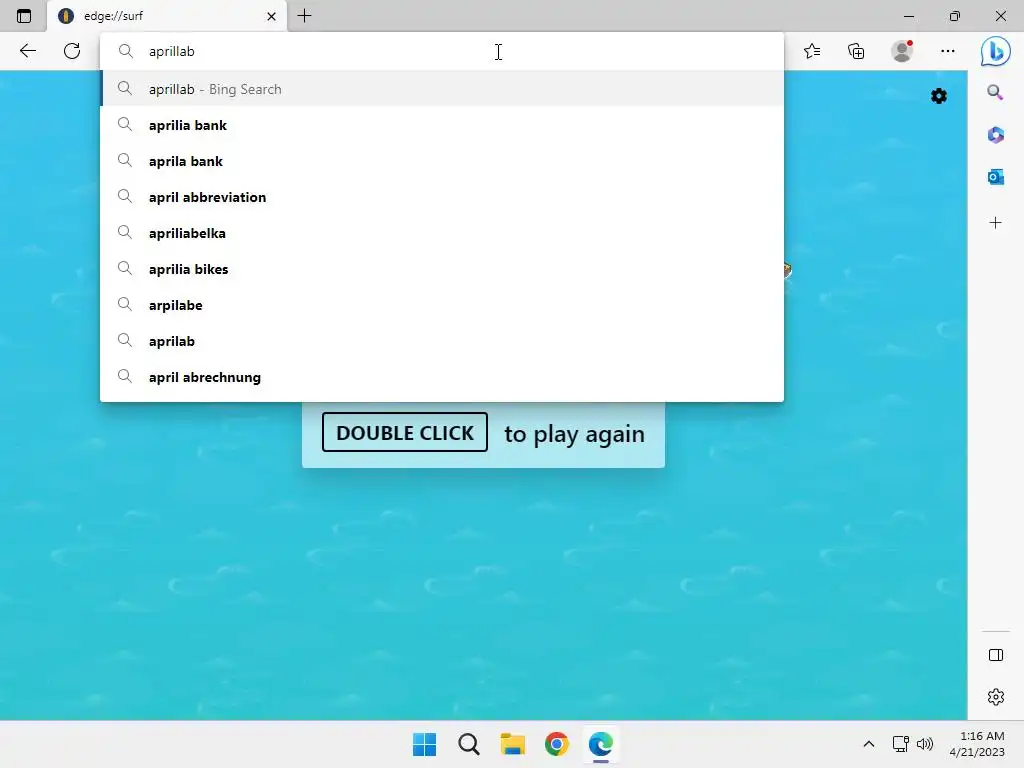1024x768 pixels.
Task: Choose bold 'aprilab' suggestion
Action: click(x=442, y=340)
